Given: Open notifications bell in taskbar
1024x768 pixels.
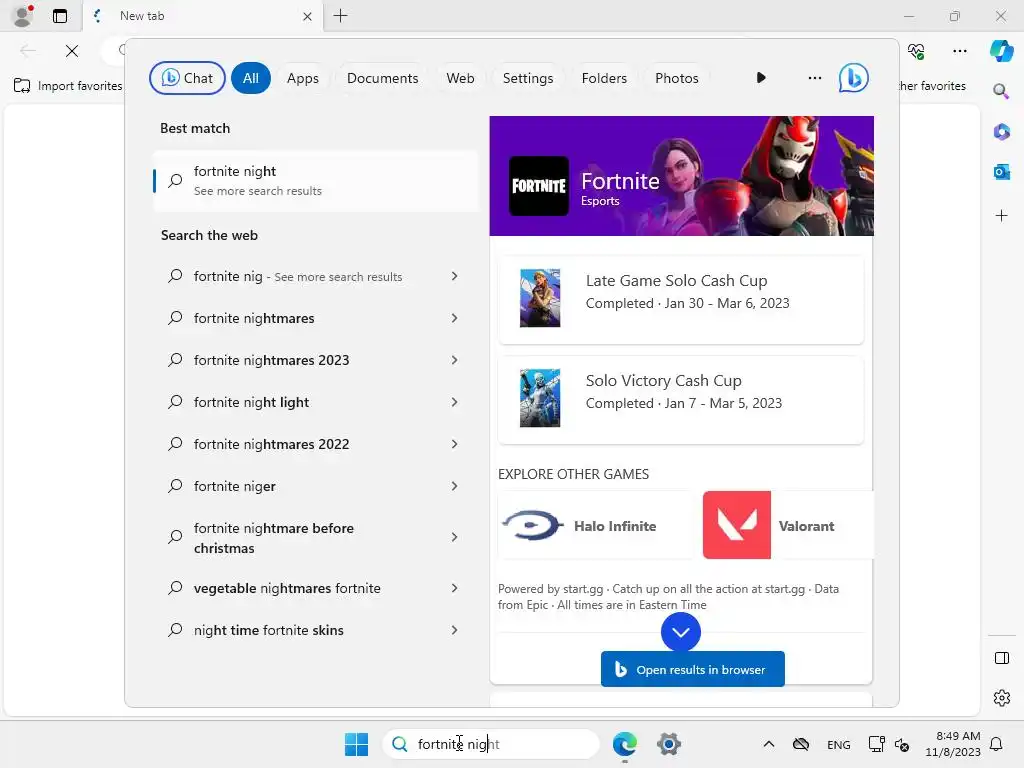Looking at the screenshot, I should tap(997, 744).
